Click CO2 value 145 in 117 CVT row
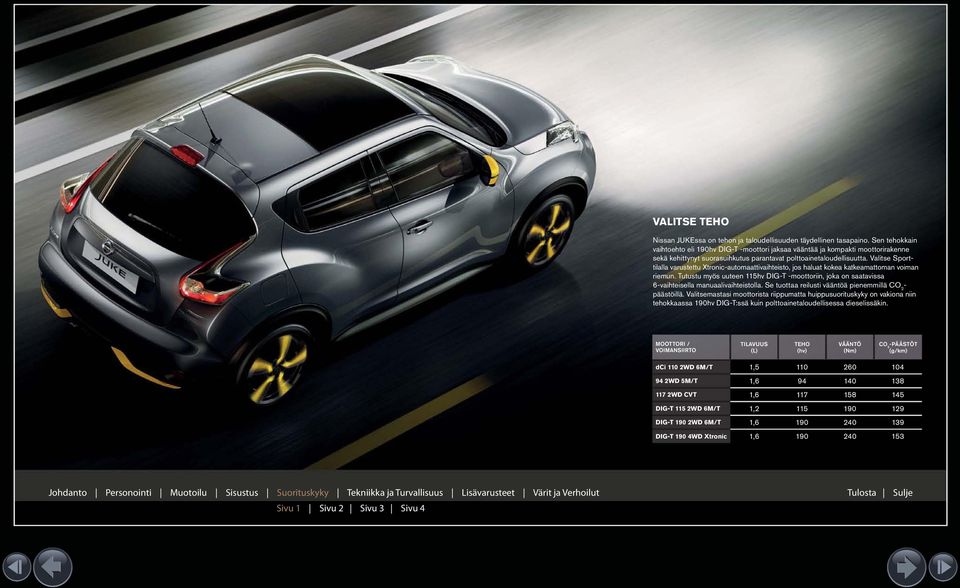960x588 pixels. click(x=898, y=394)
